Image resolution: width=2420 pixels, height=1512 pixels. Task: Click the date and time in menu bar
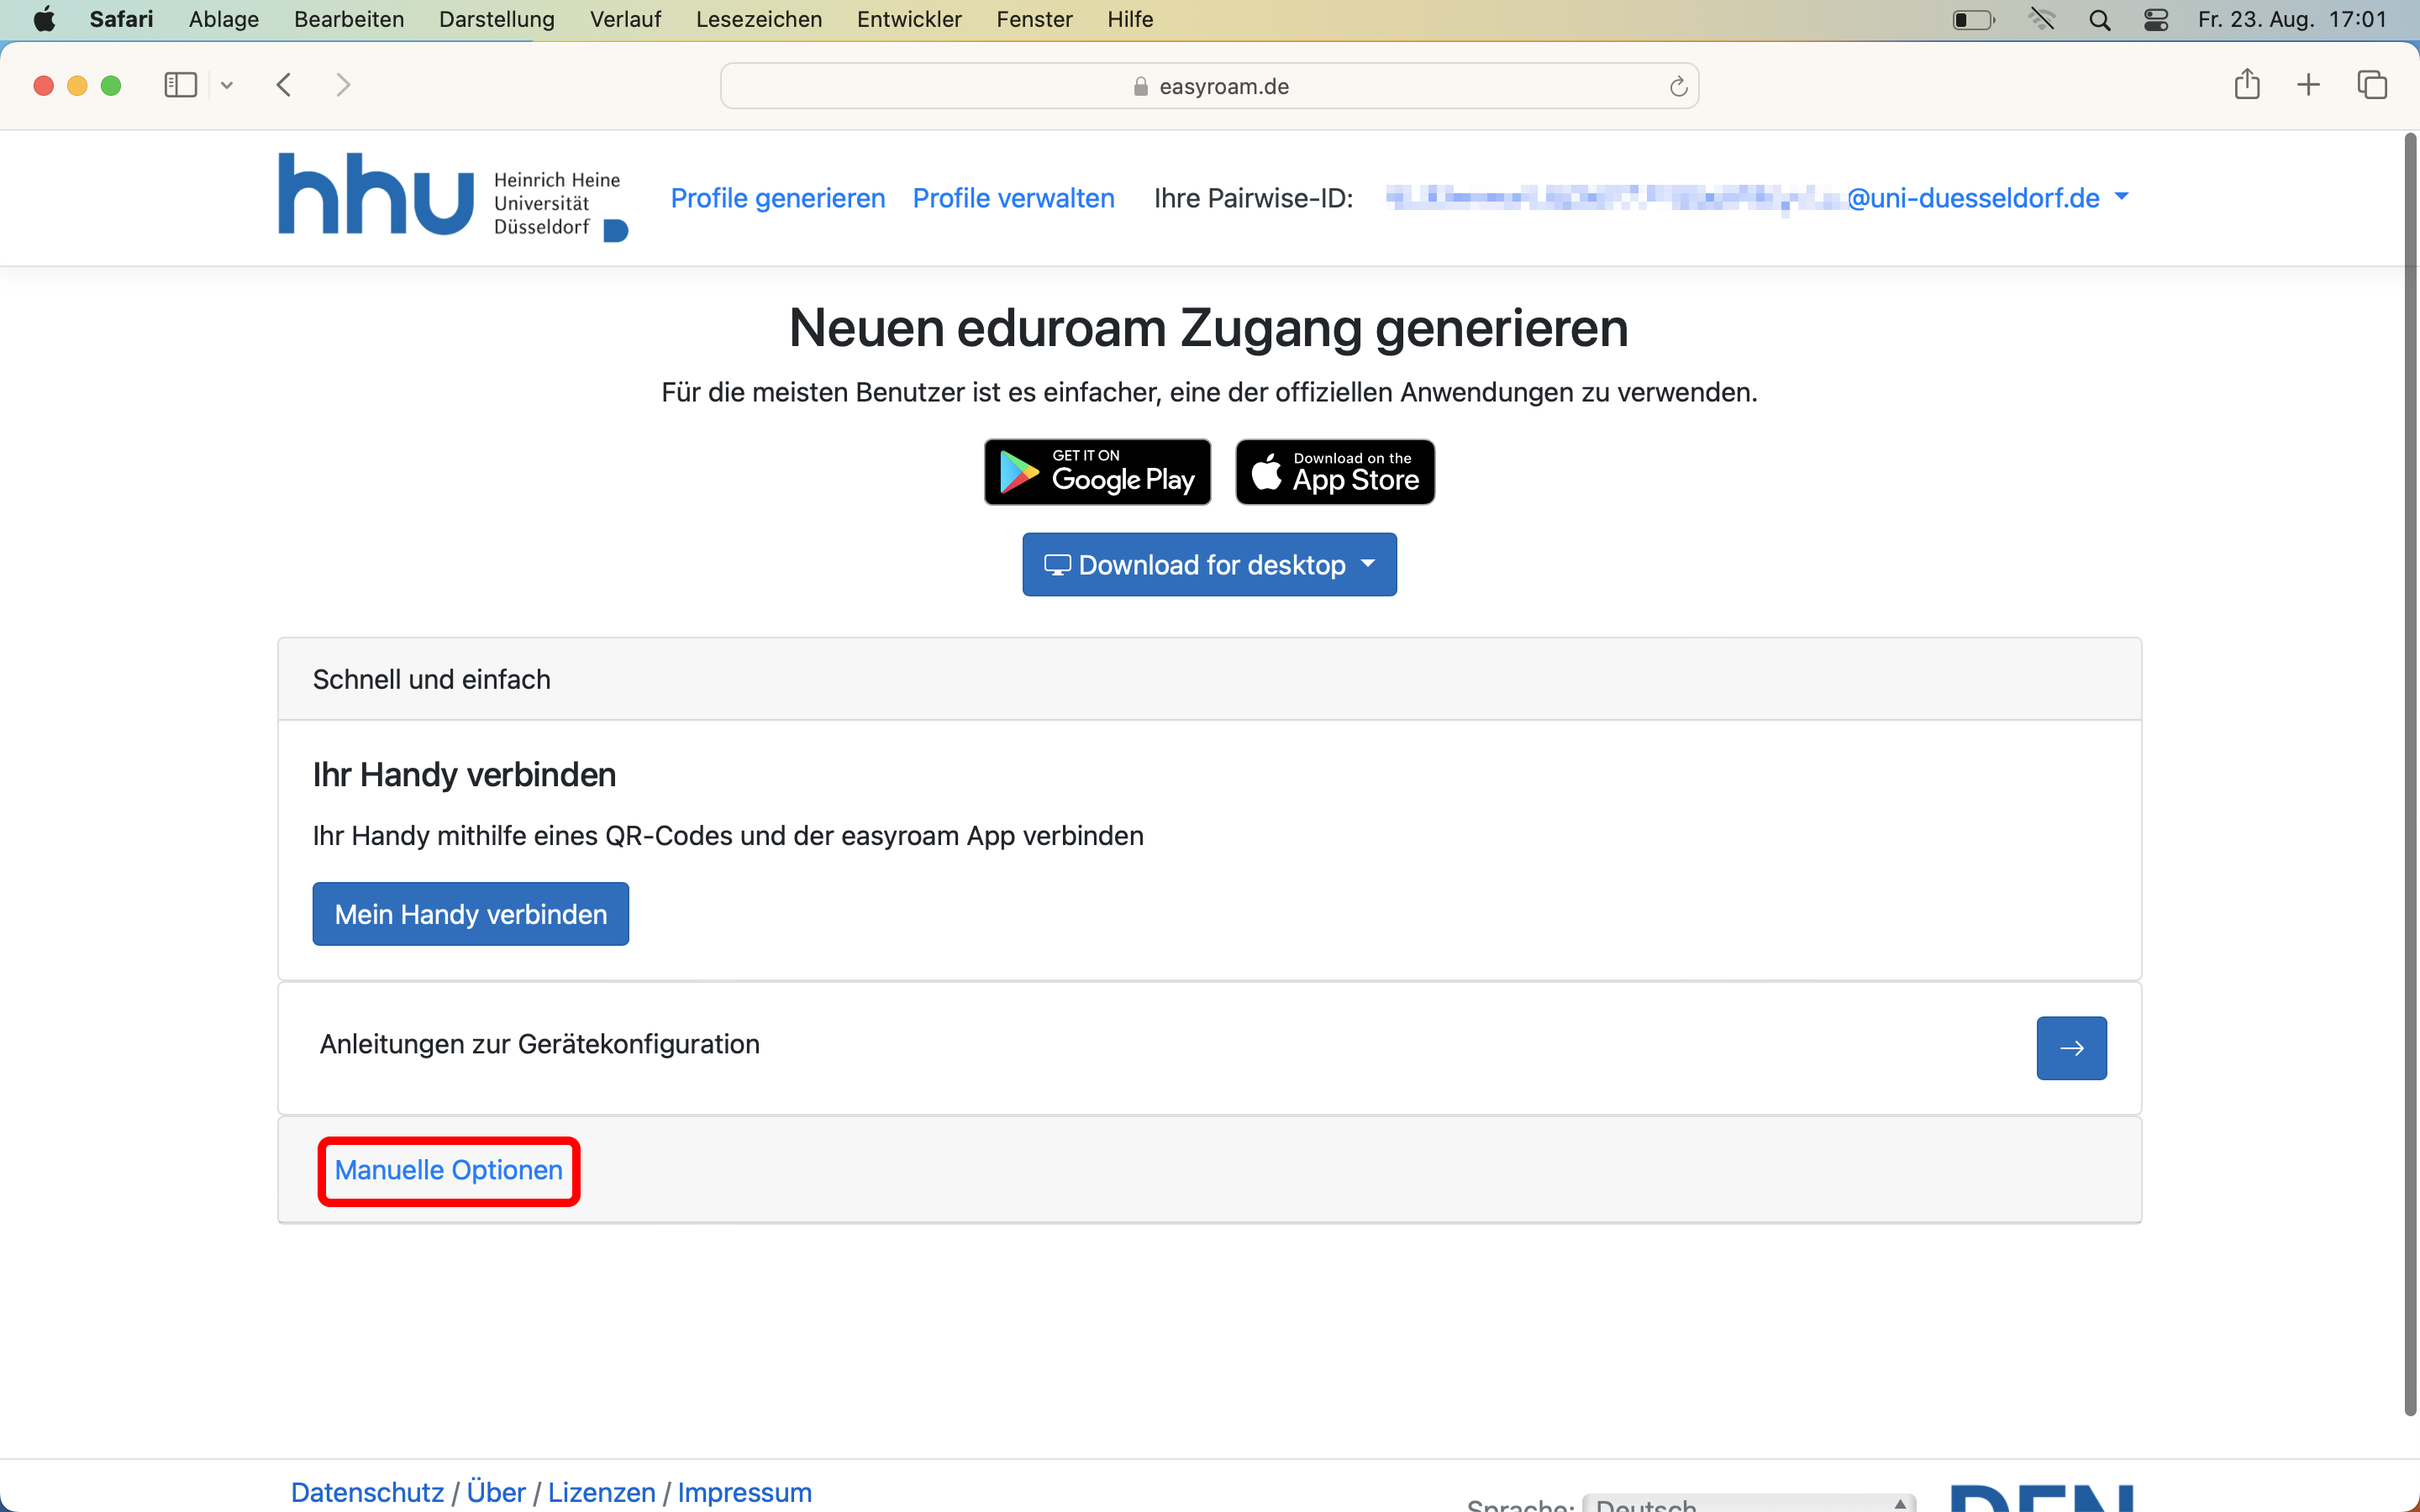(x=2291, y=19)
